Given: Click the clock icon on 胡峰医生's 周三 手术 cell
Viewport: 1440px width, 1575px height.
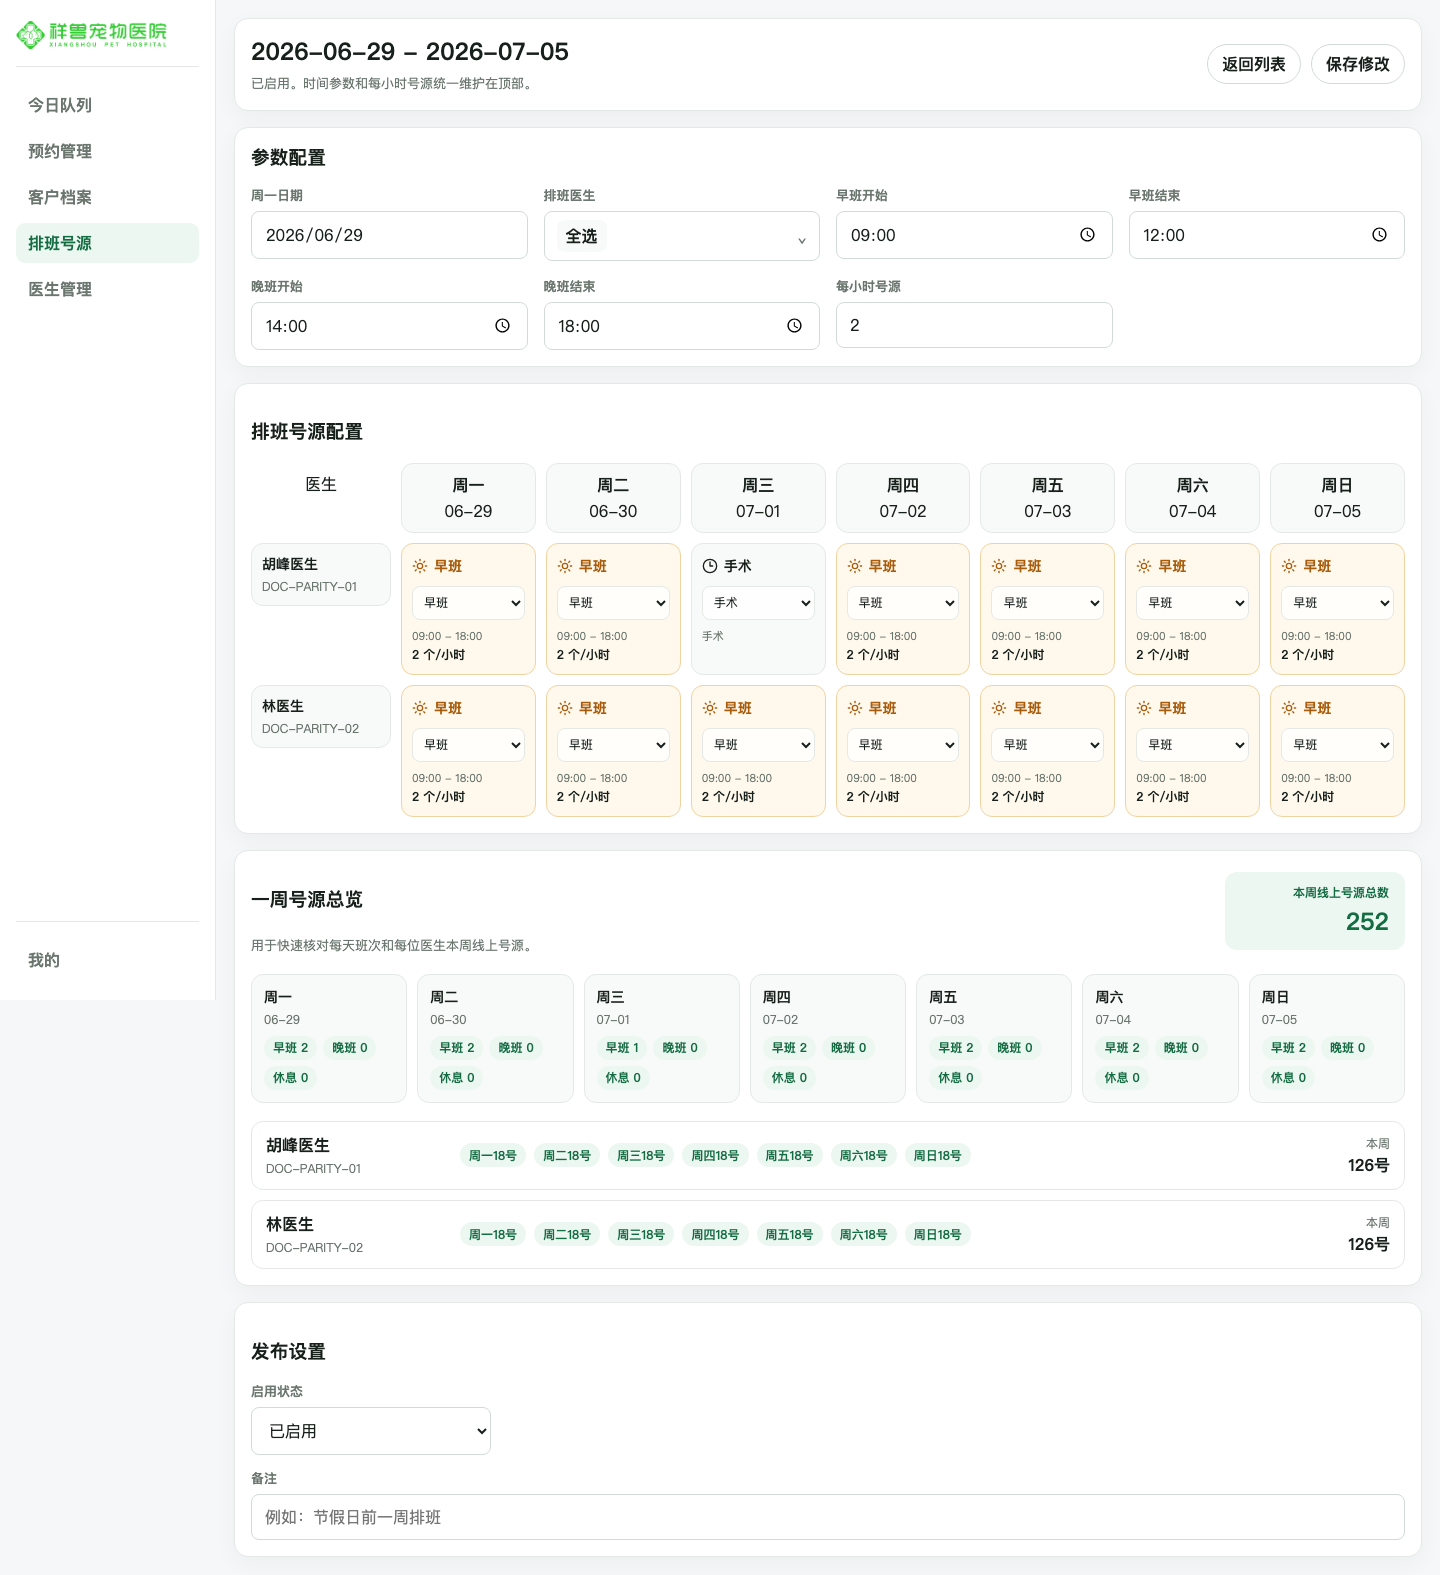Looking at the screenshot, I should click(x=710, y=566).
